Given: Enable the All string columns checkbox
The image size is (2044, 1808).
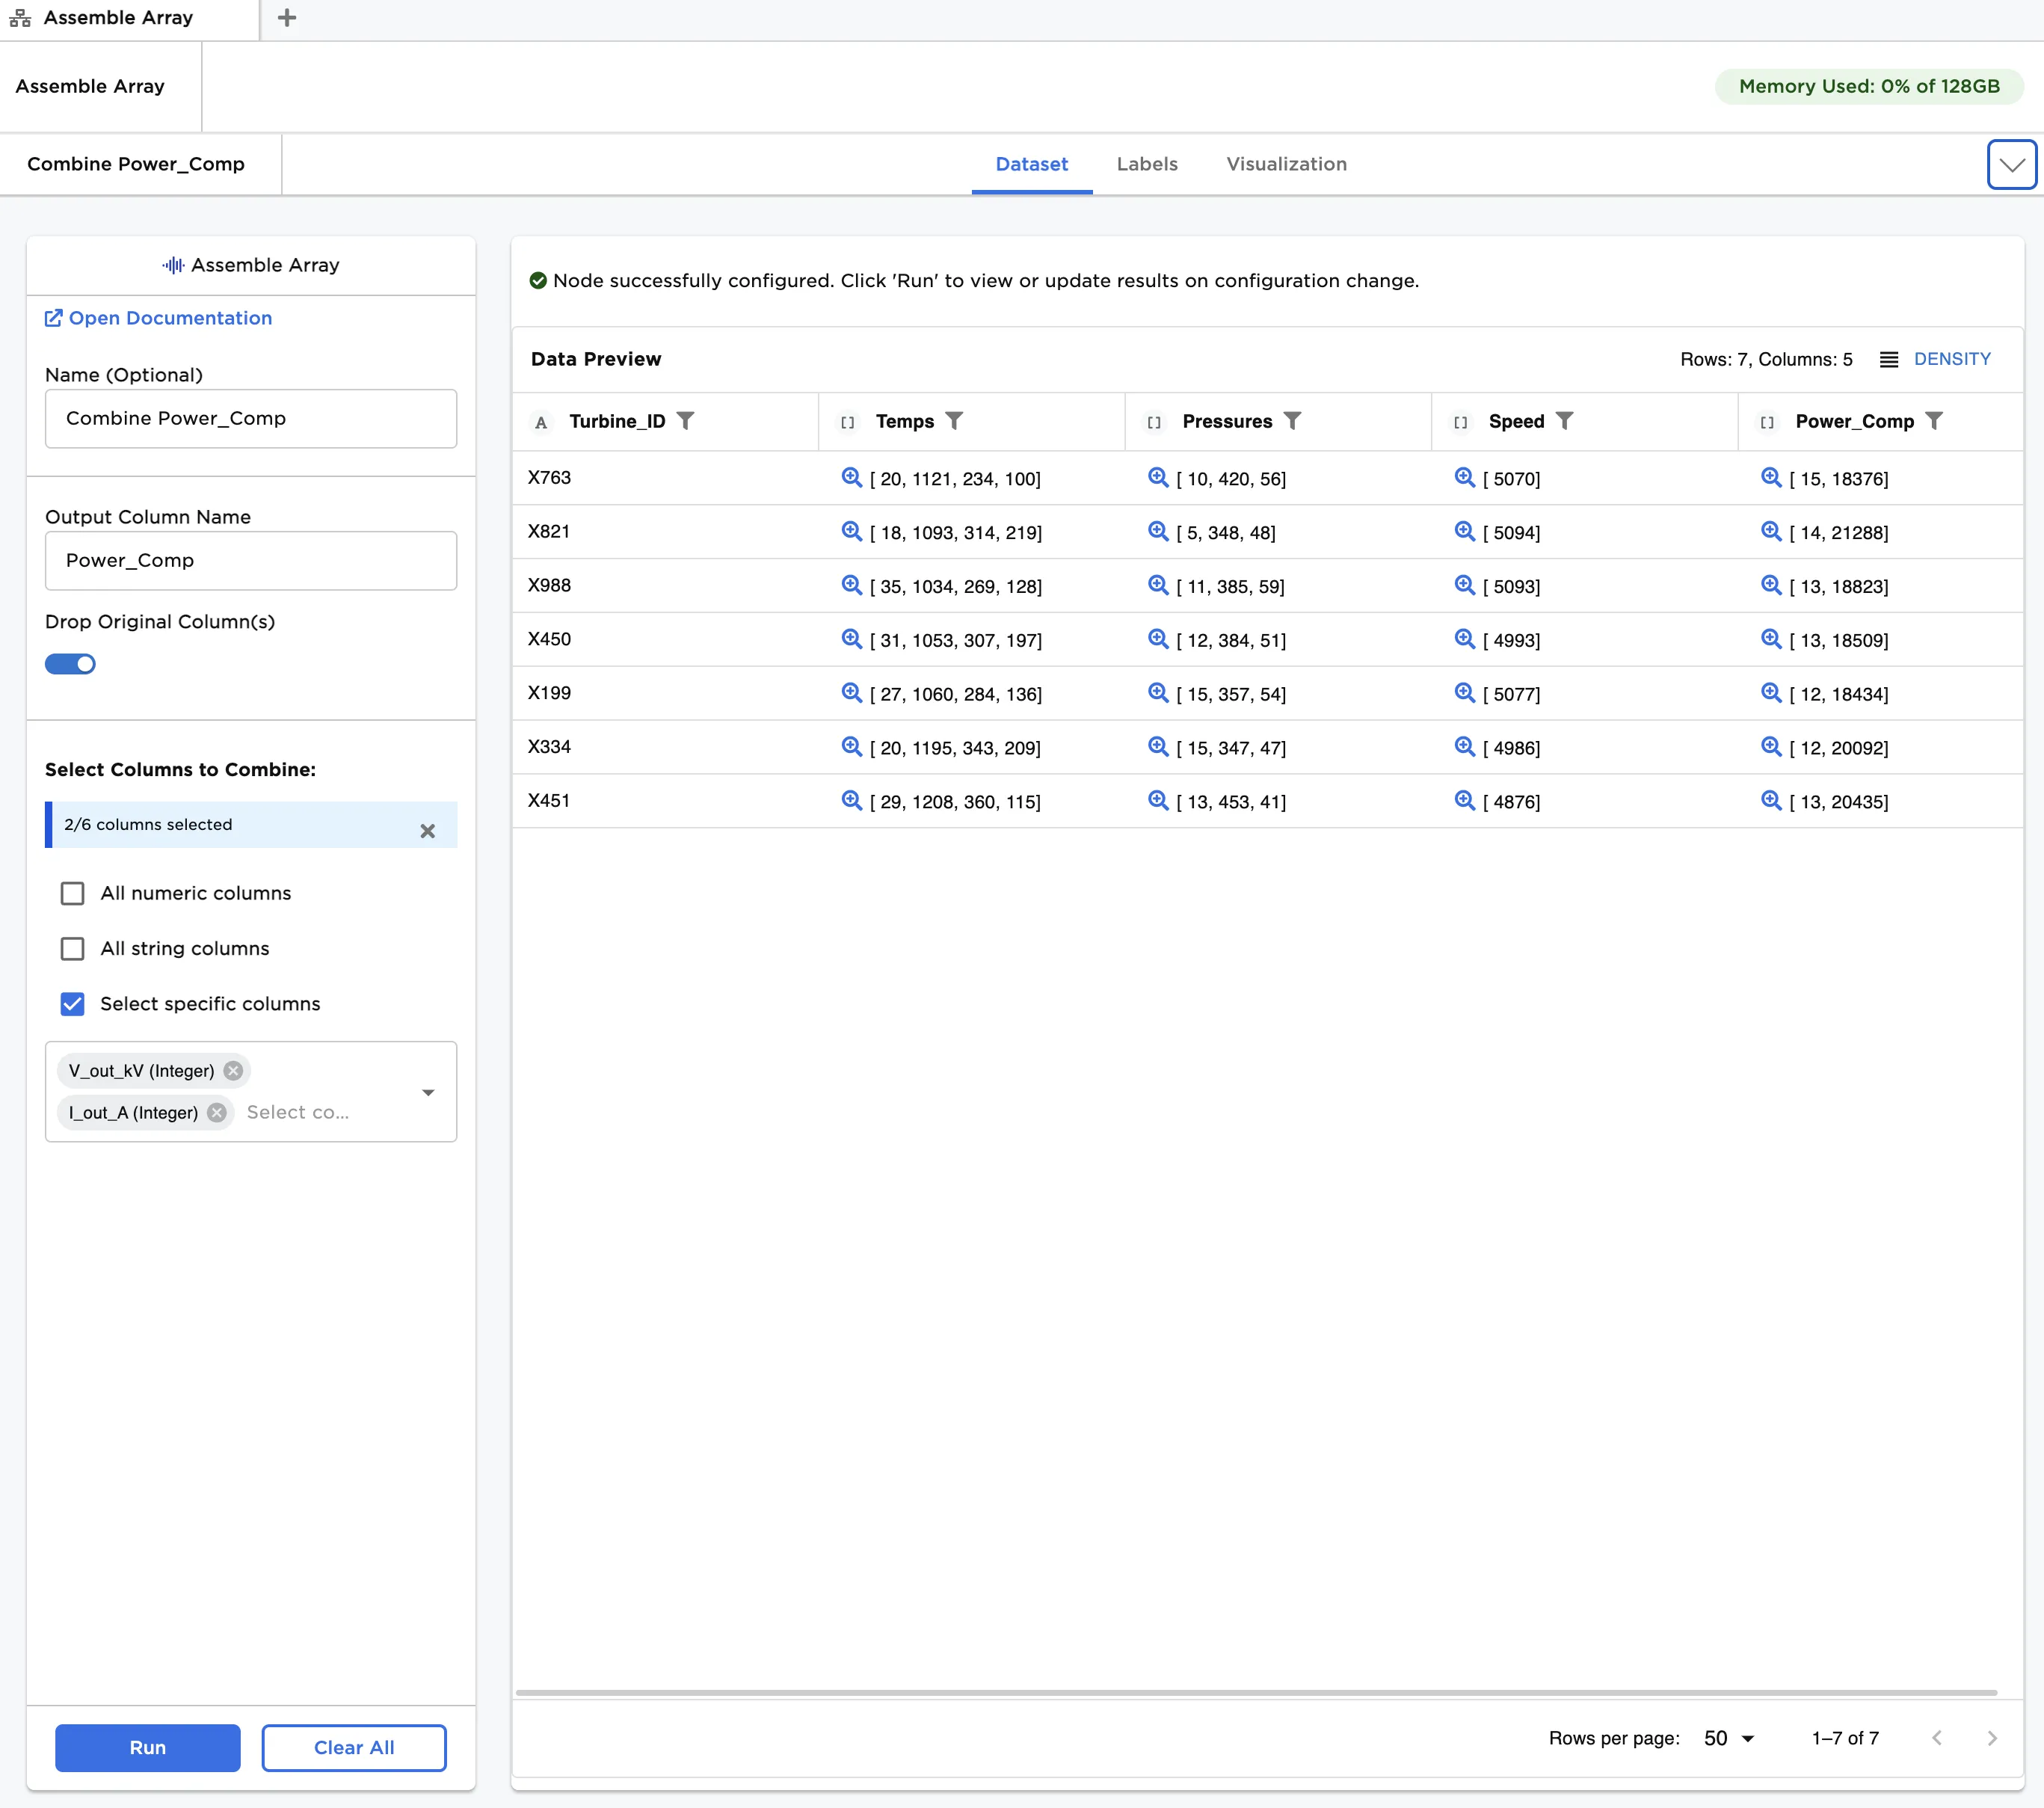Looking at the screenshot, I should coord(73,948).
